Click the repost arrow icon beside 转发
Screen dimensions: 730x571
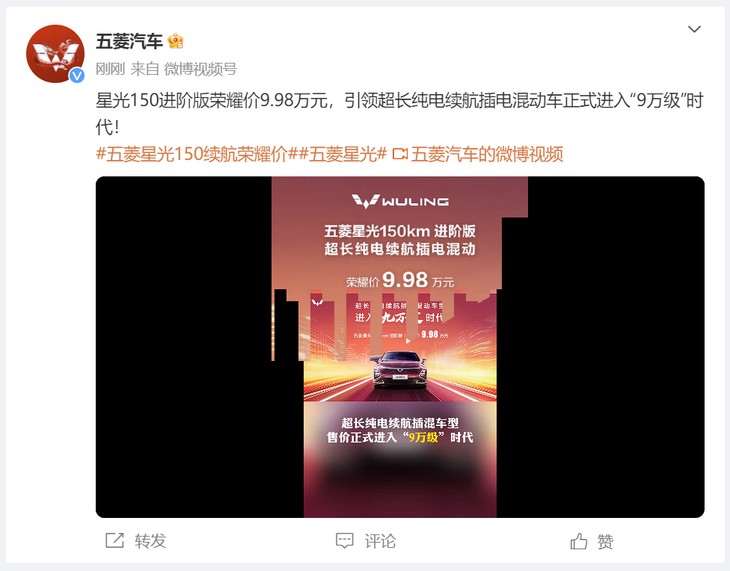(115, 541)
